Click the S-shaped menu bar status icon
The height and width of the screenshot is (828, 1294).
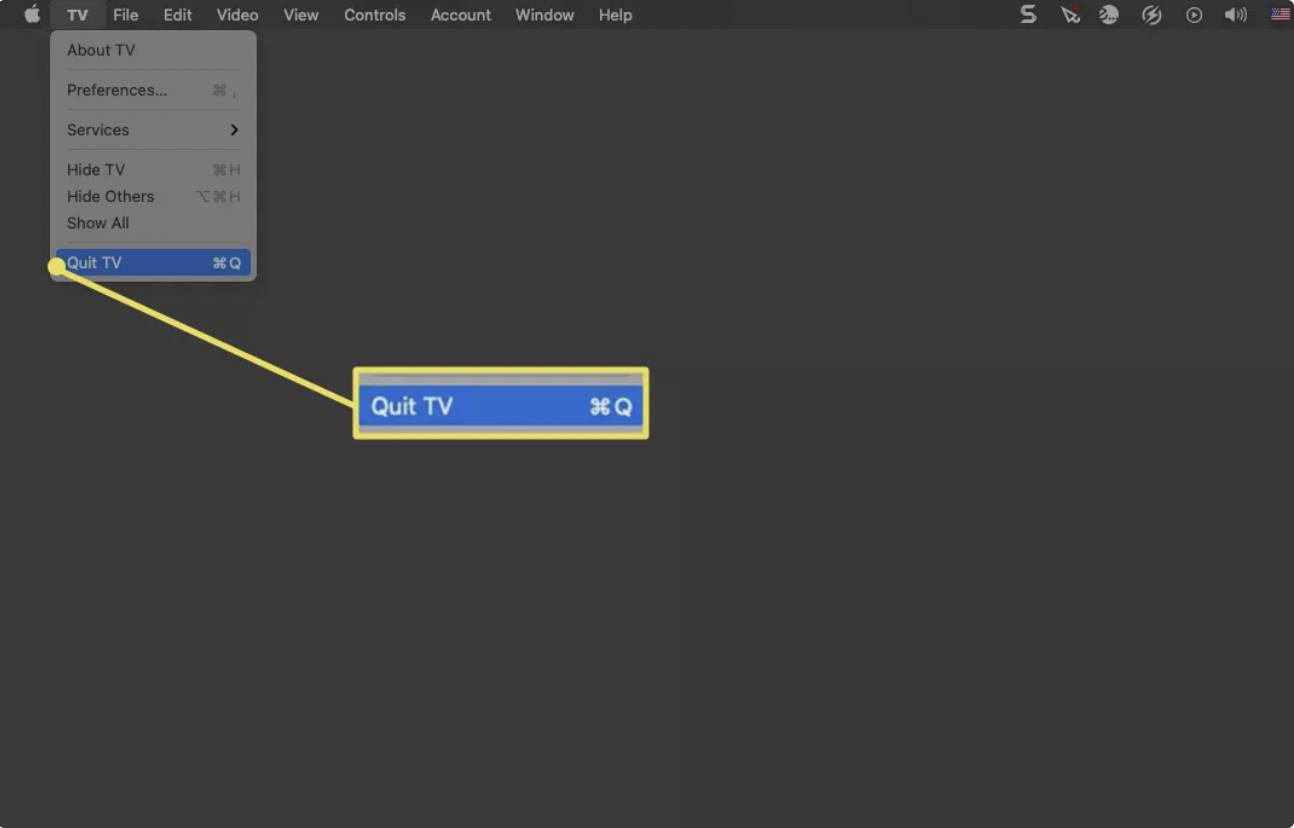[1028, 14]
